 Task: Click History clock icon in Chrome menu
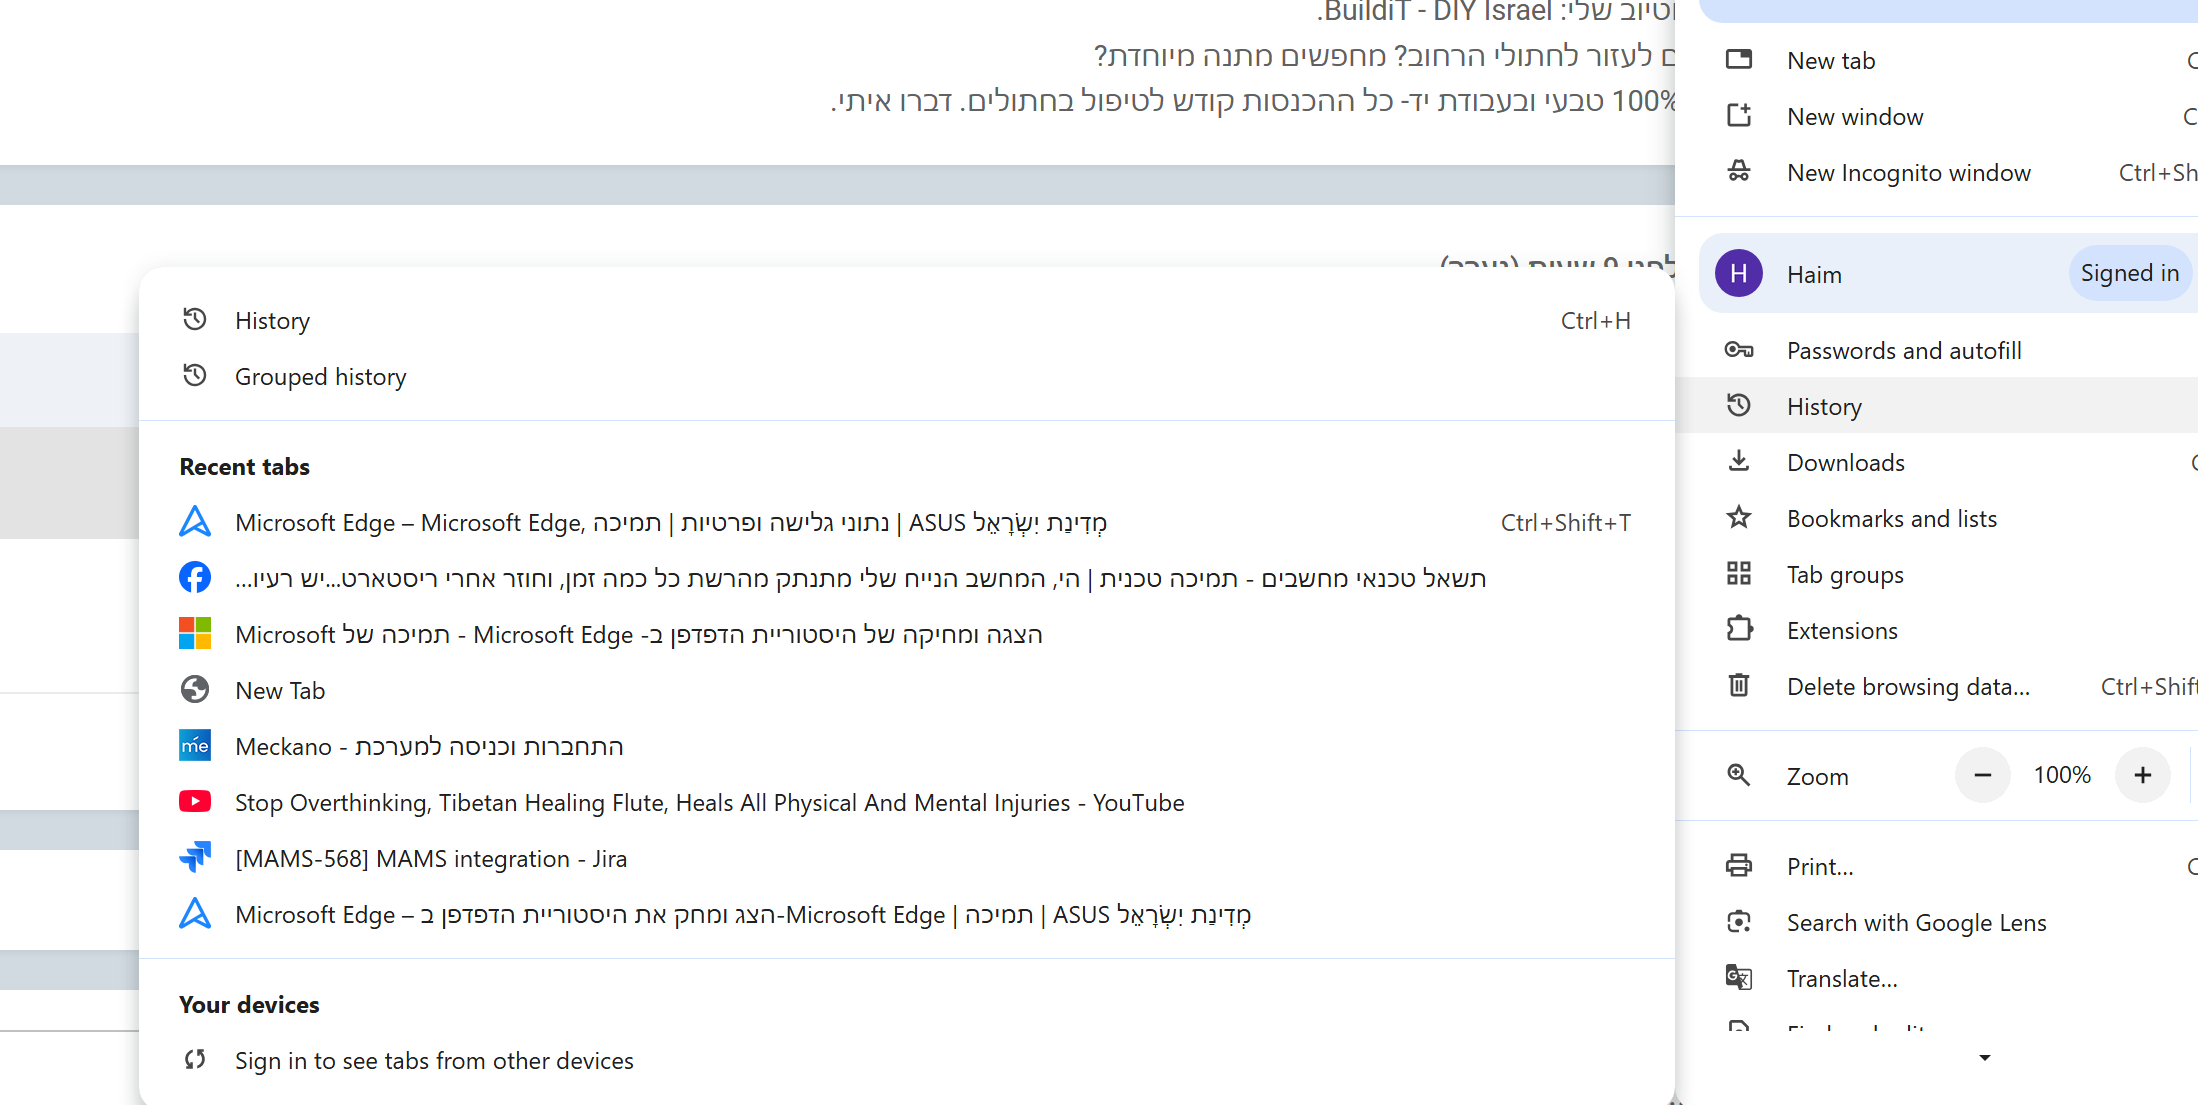tap(1739, 406)
